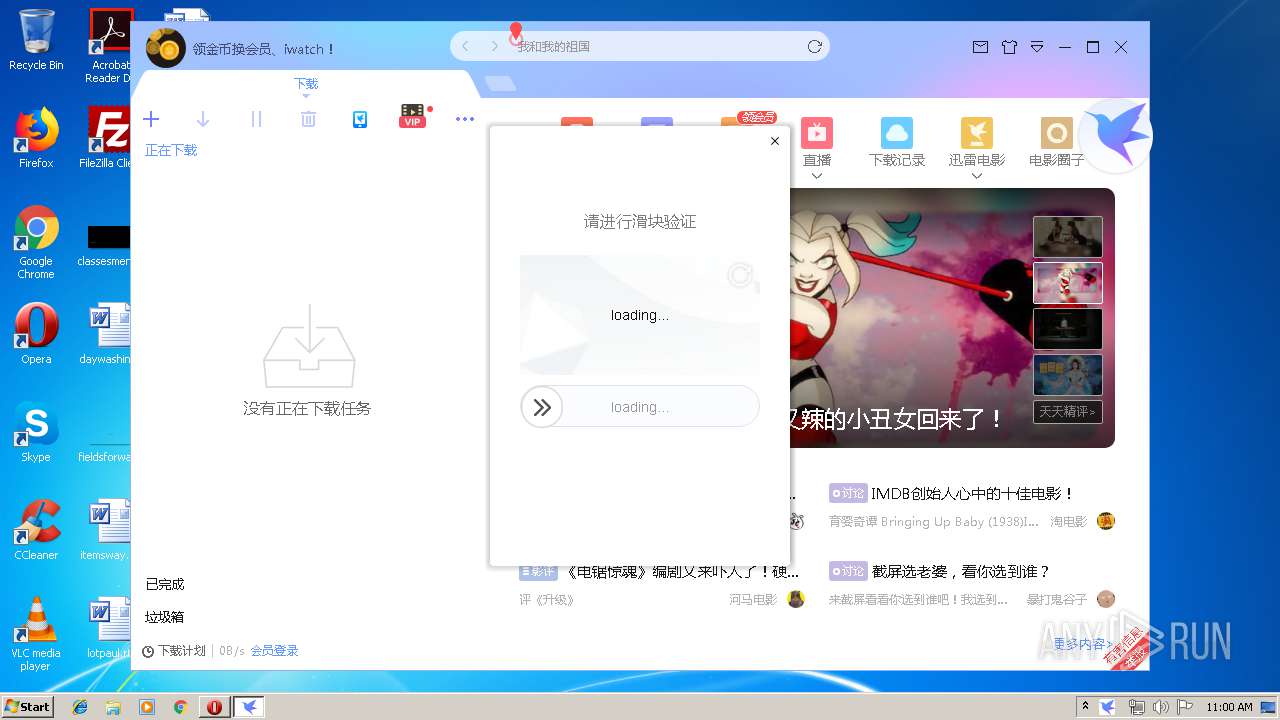Click the start download arrow icon
The width and height of the screenshot is (1280, 720).
(203, 119)
